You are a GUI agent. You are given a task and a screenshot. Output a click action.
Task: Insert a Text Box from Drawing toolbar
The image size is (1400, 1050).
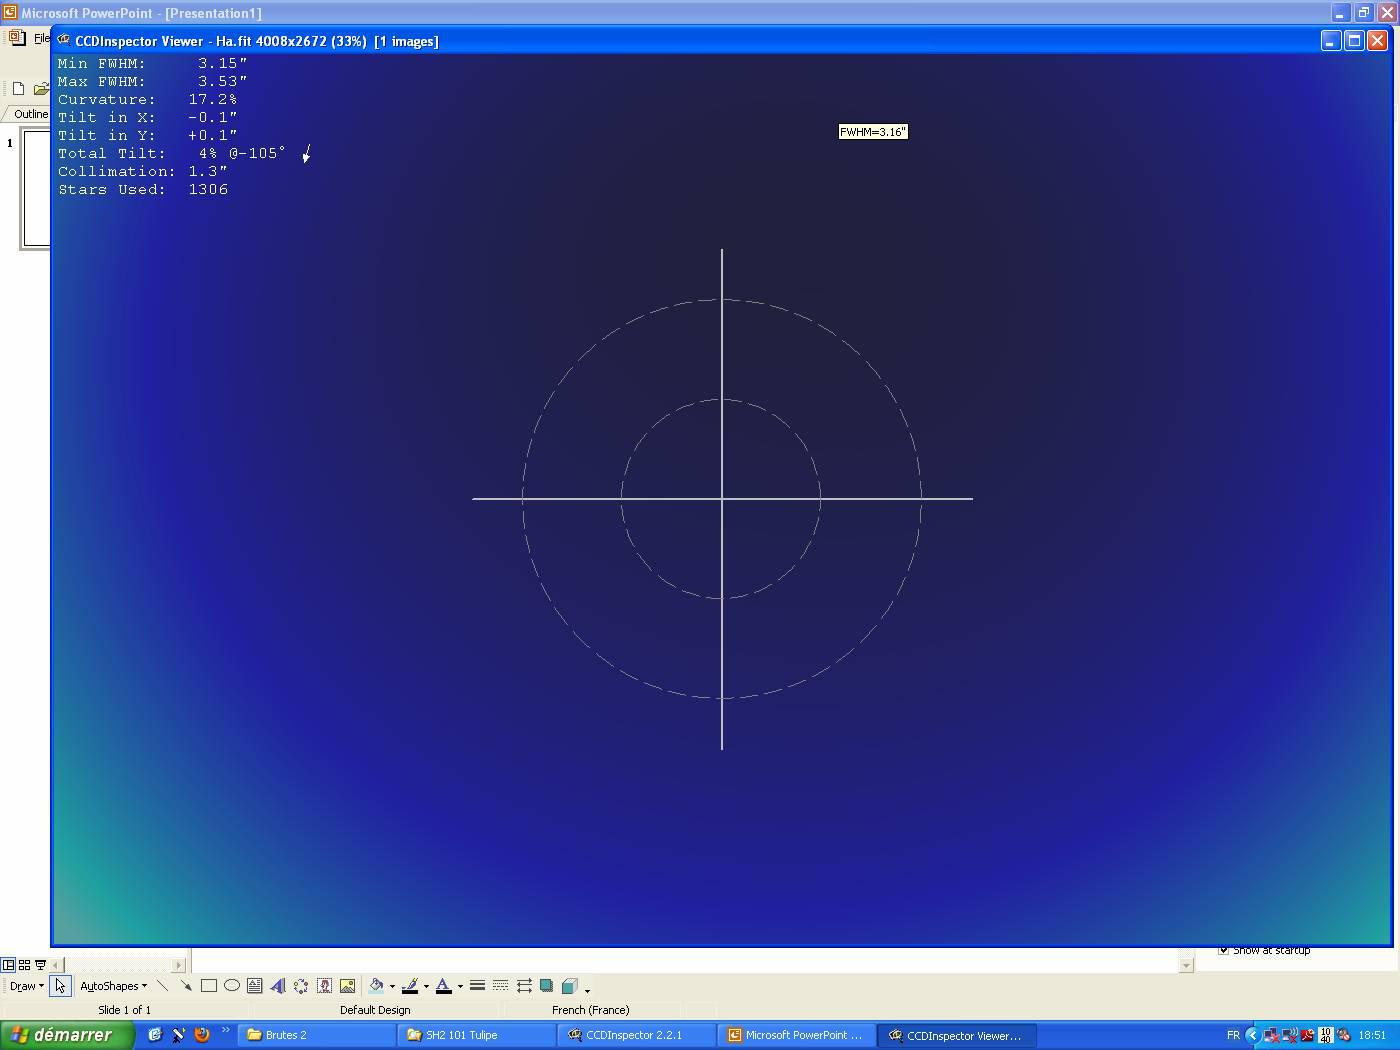[x=255, y=986]
